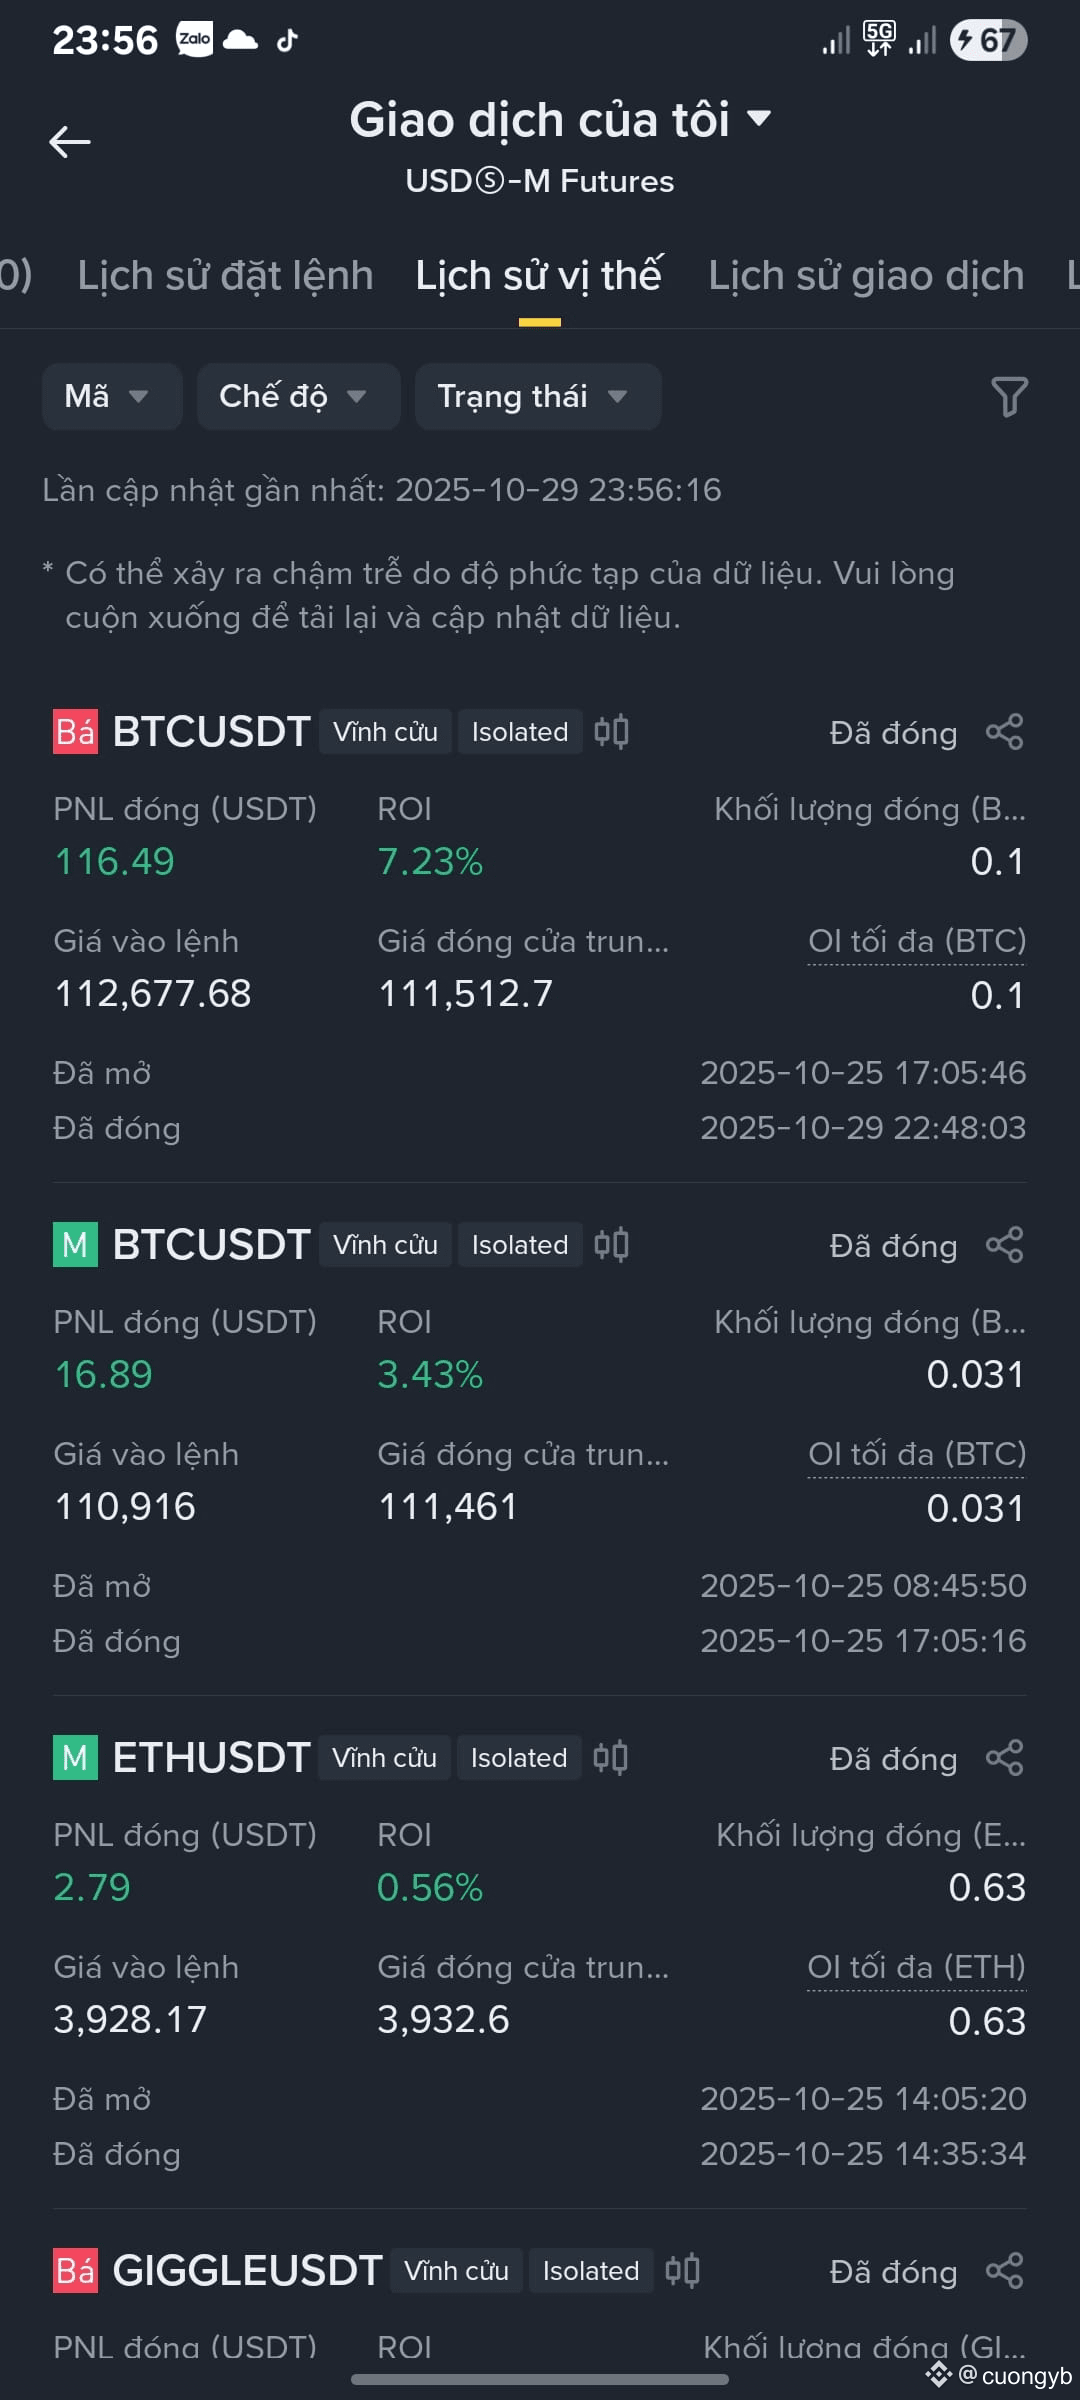The height and width of the screenshot is (2400, 1080).
Task: Share the BTCUSDT buy position
Action: click(1005, 1245)
